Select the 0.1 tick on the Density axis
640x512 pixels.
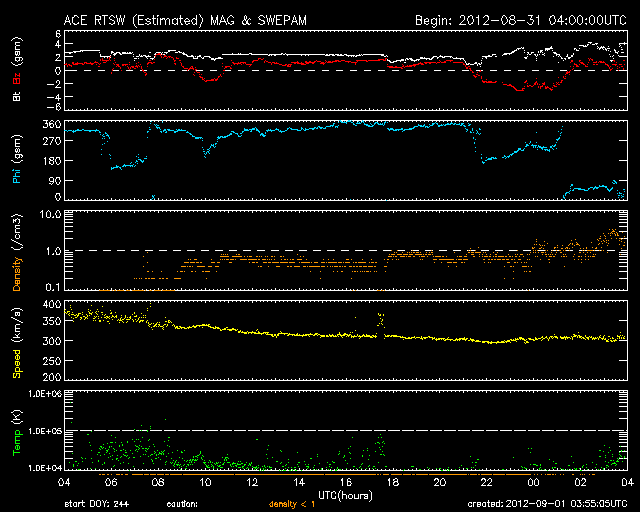click(53, 287)
